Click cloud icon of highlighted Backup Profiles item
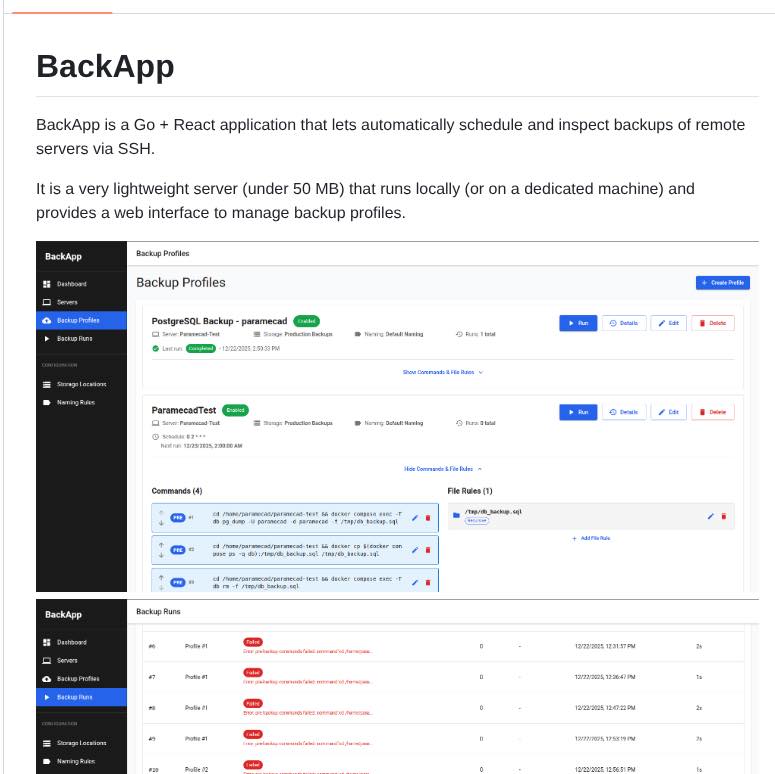775x774 pixels. pyautogui.click(x=46, y=320)
